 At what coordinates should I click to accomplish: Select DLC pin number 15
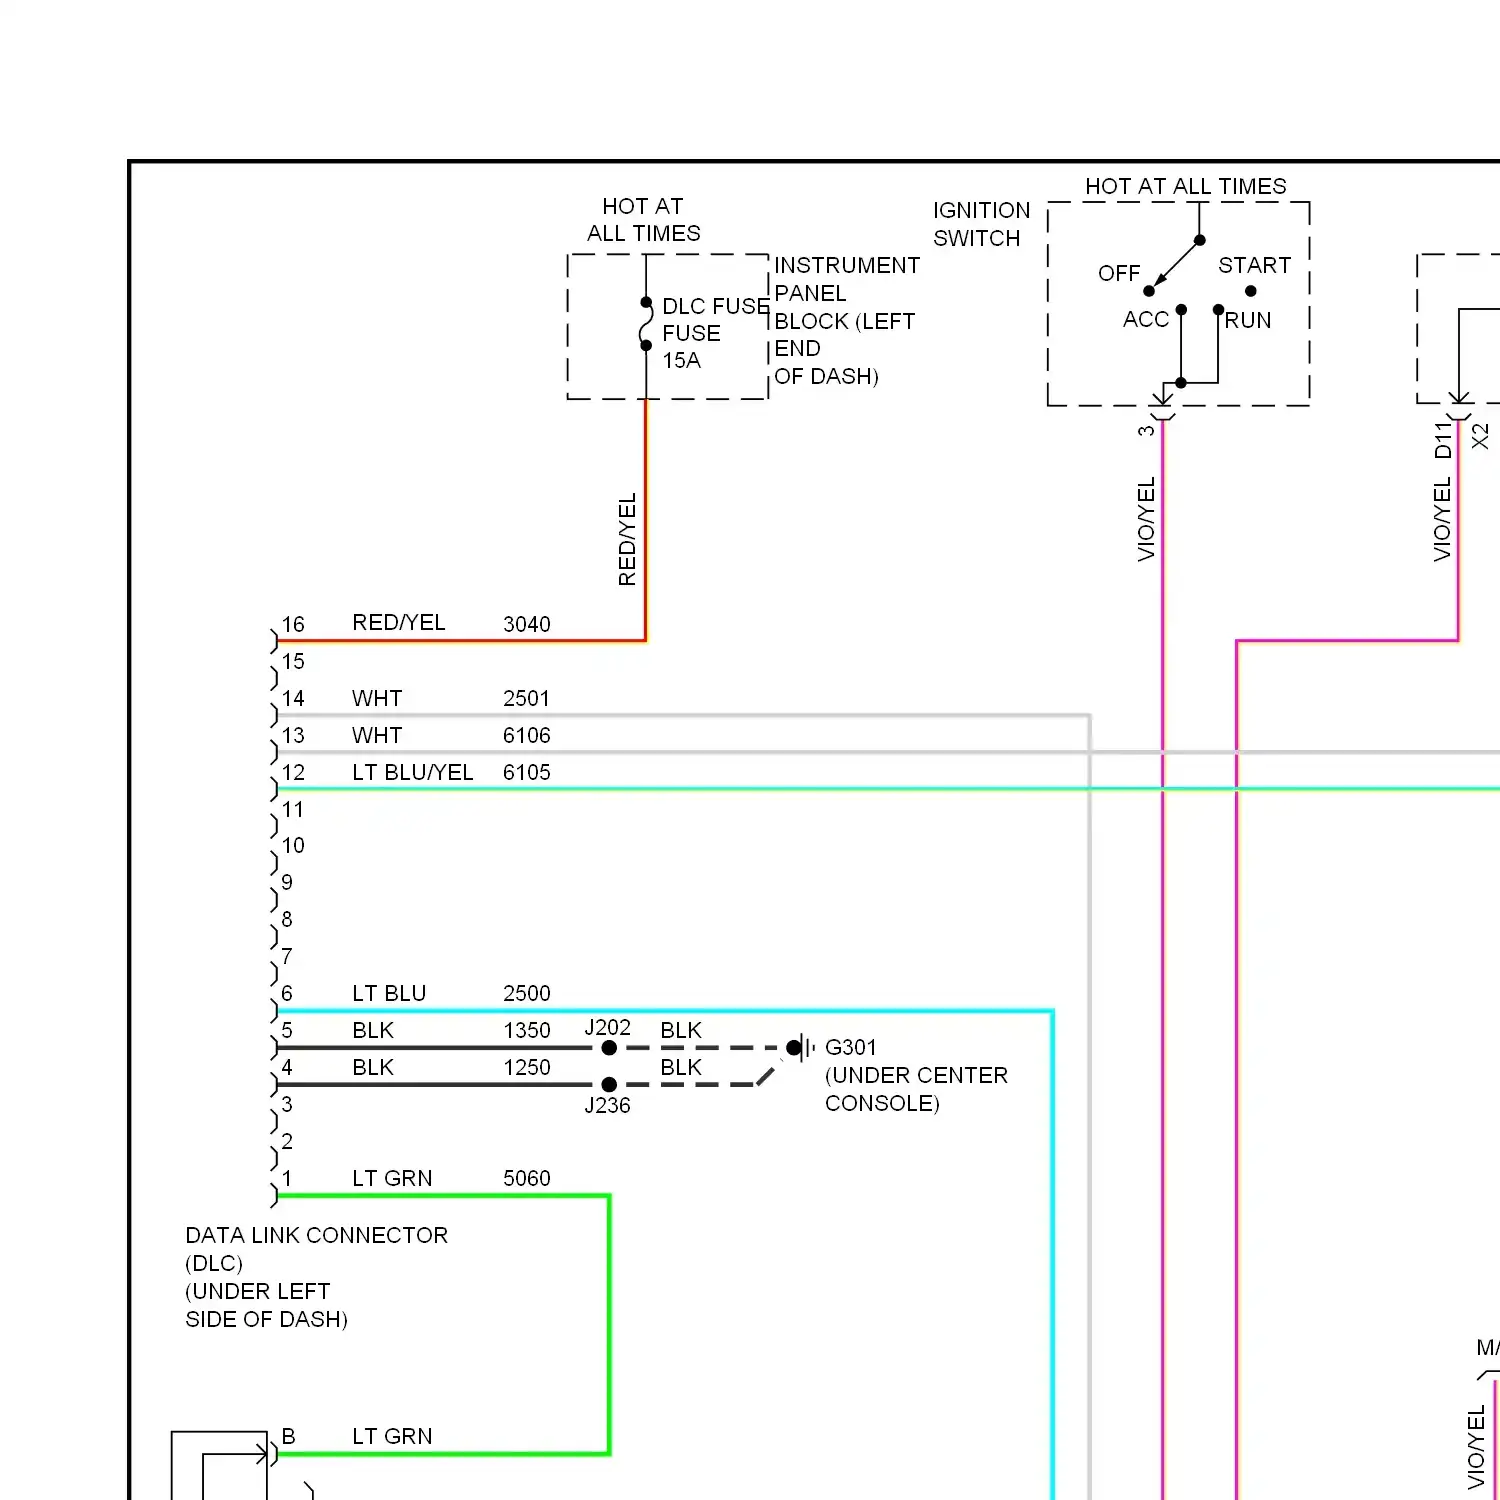[292, 661]
